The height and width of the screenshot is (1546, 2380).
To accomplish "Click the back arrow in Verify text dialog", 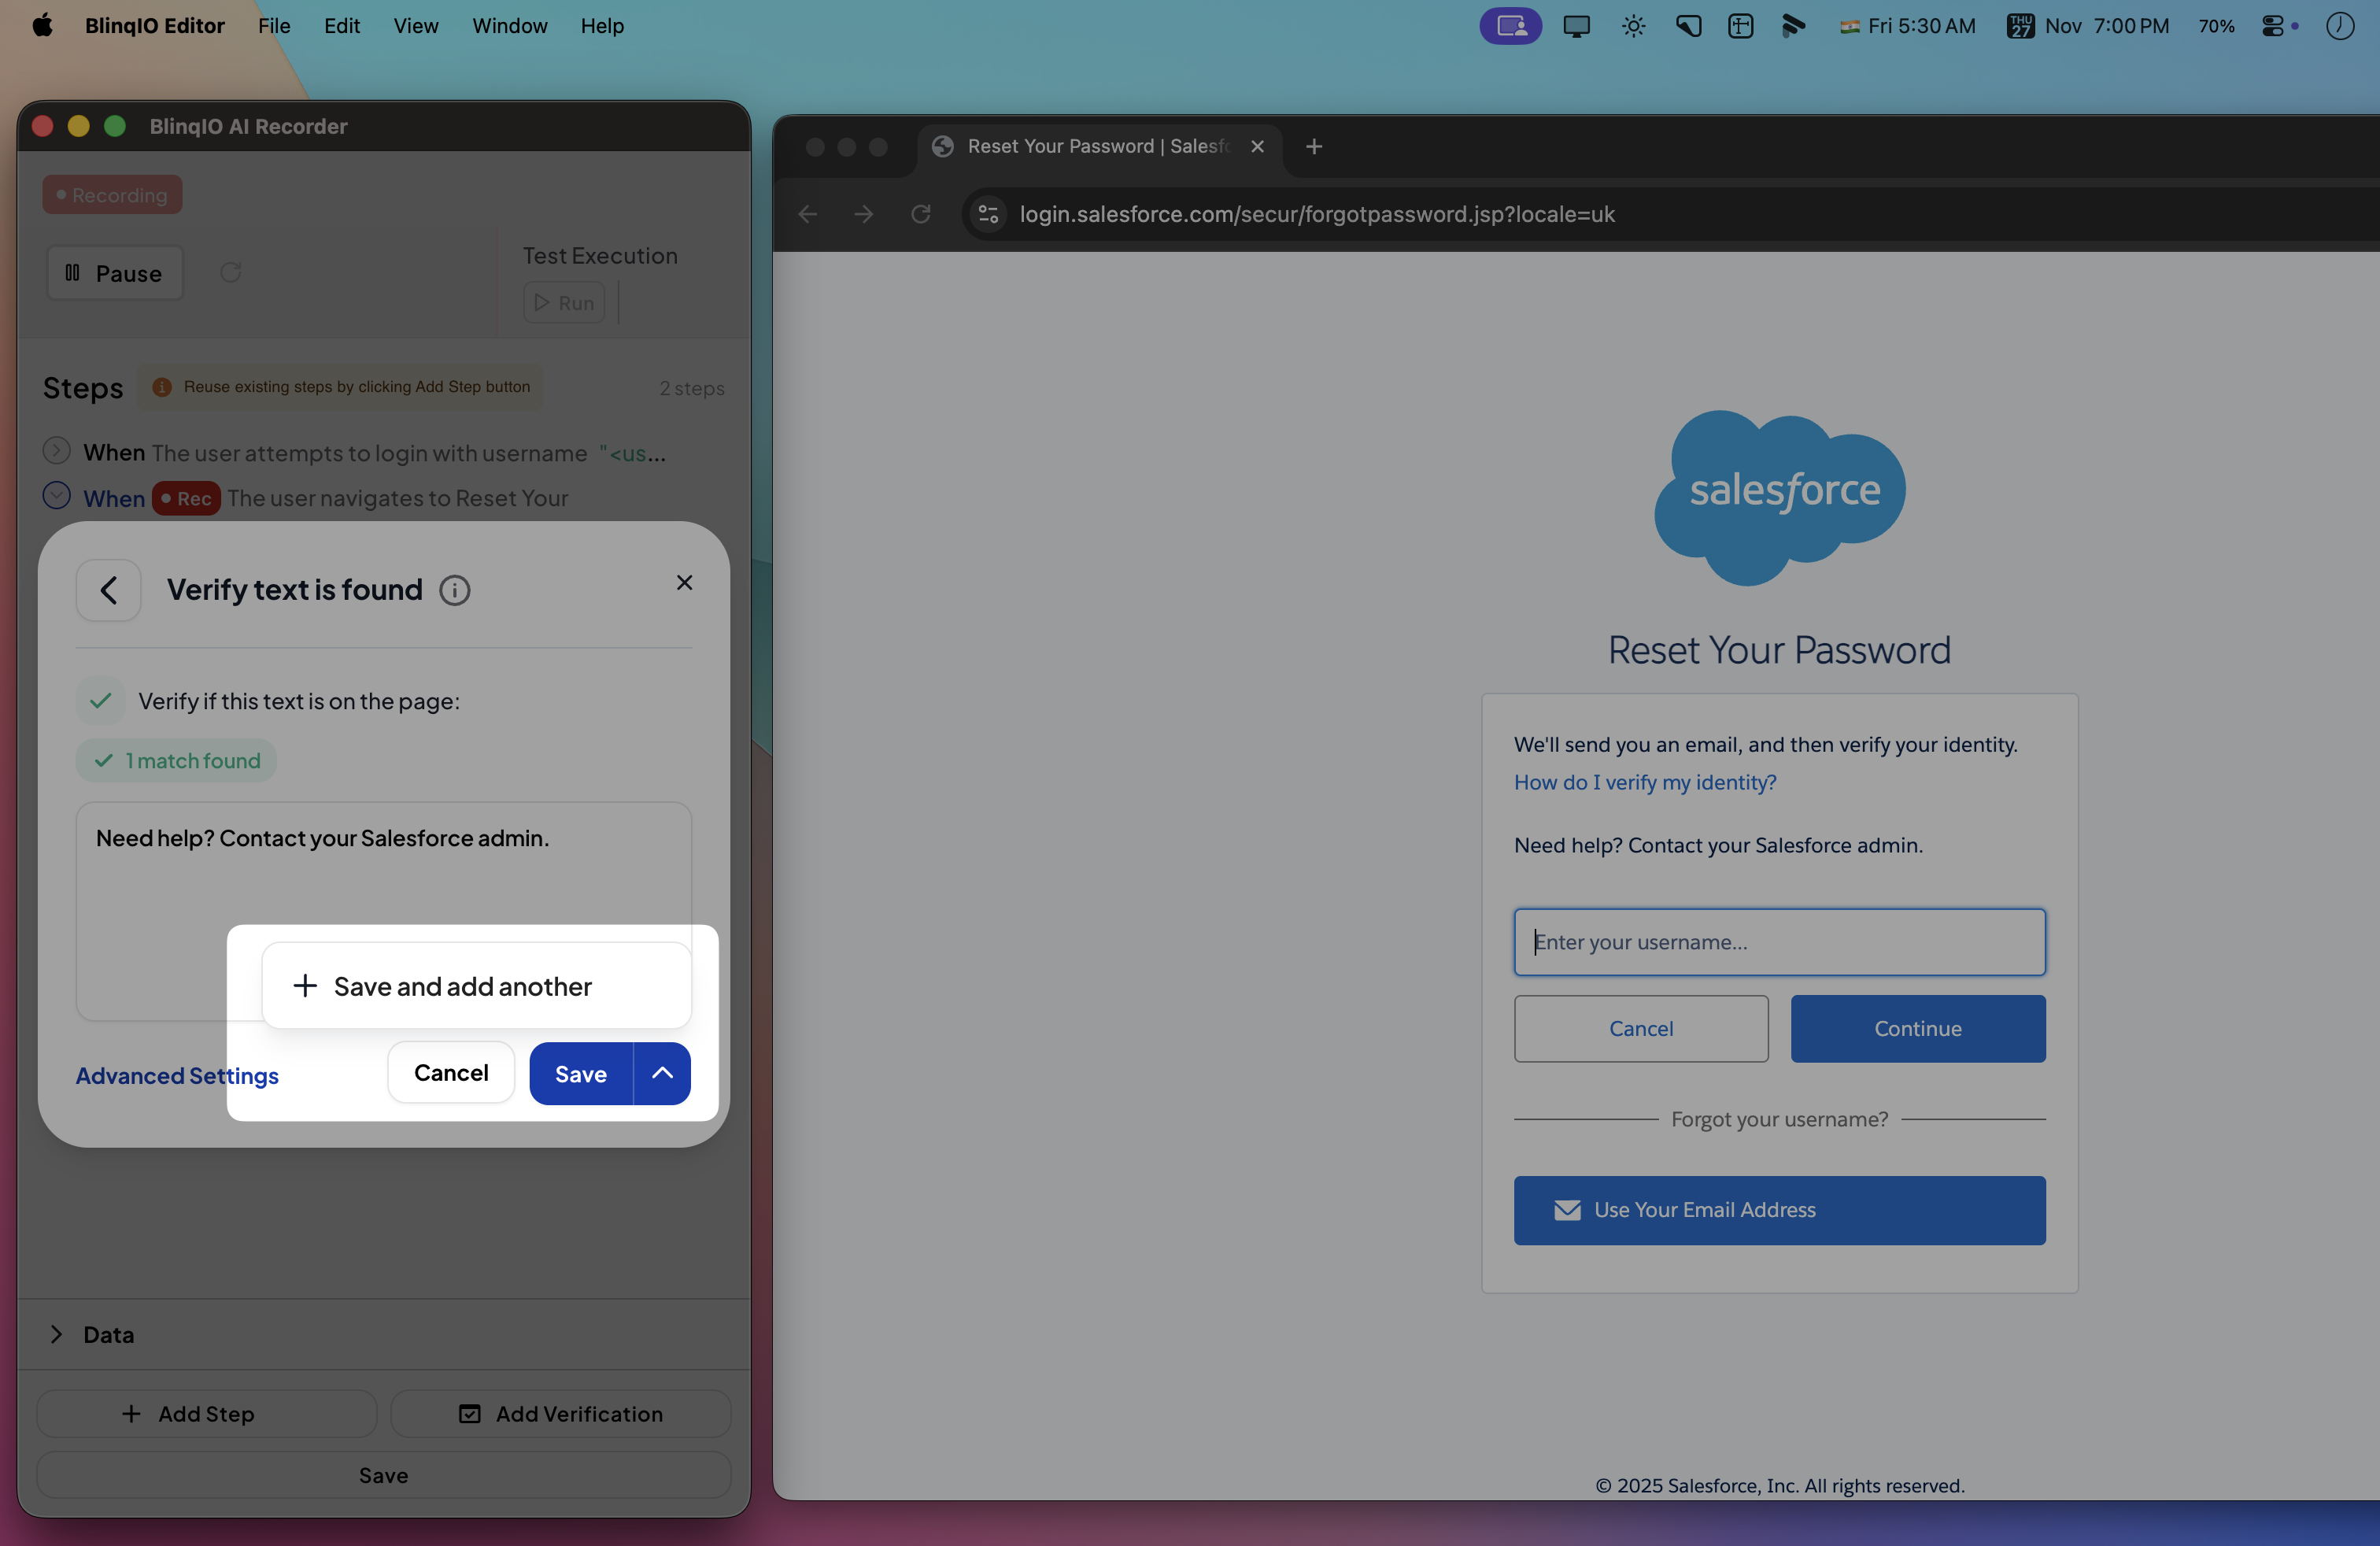I will pos(108,590).
